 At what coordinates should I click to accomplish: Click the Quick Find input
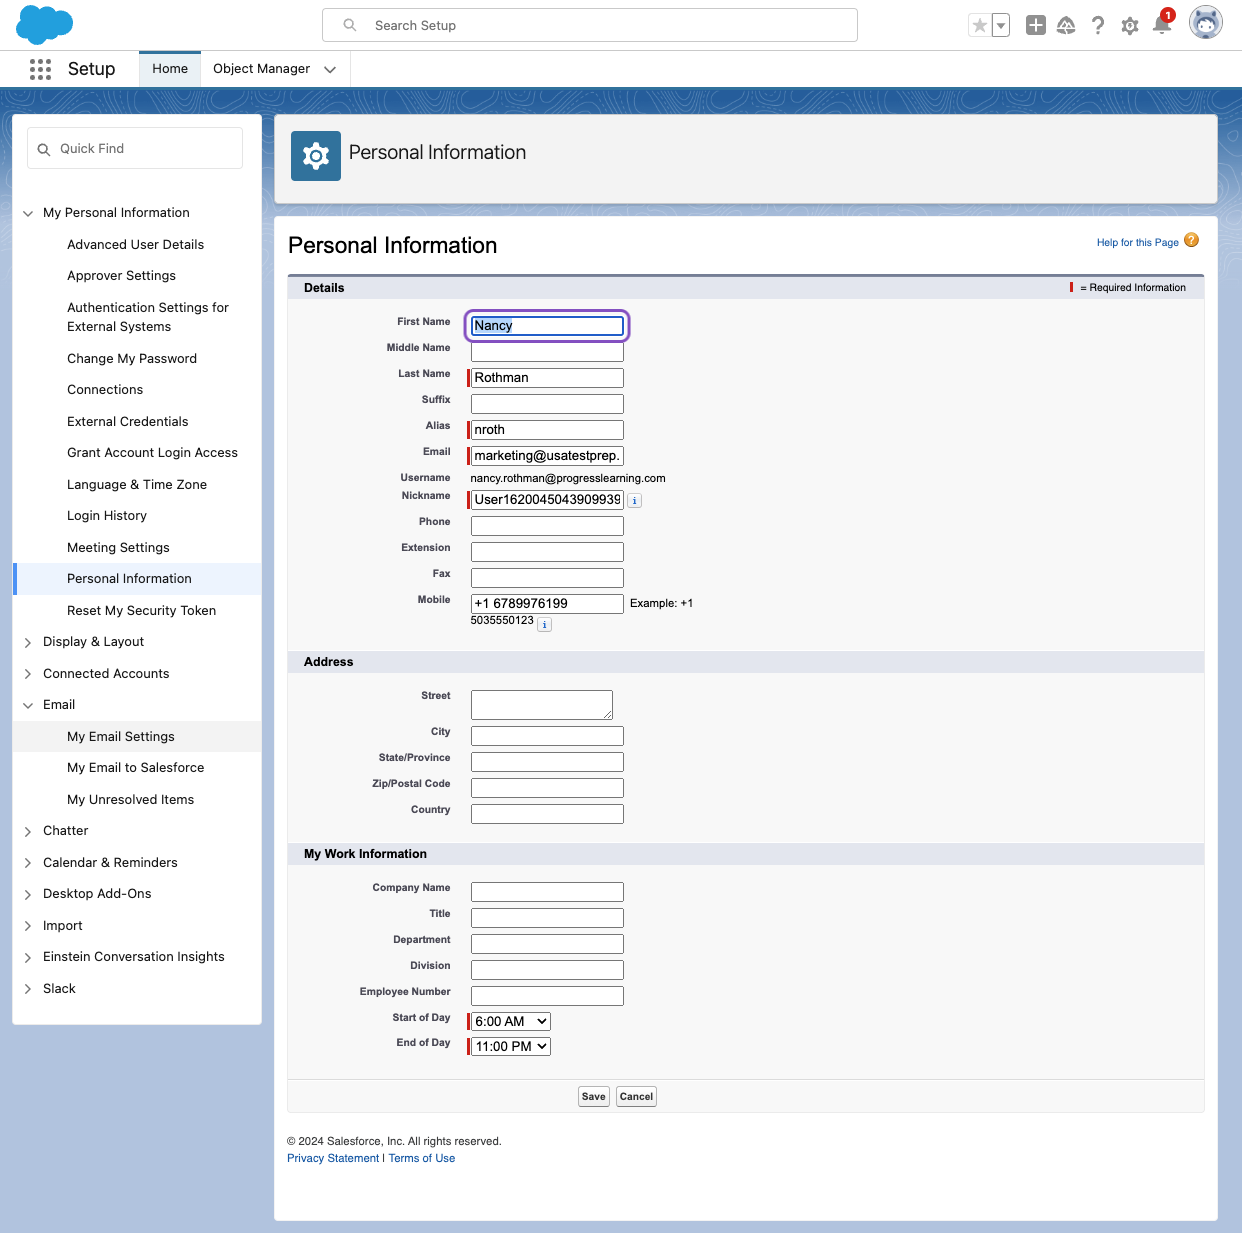pos(135,148)
